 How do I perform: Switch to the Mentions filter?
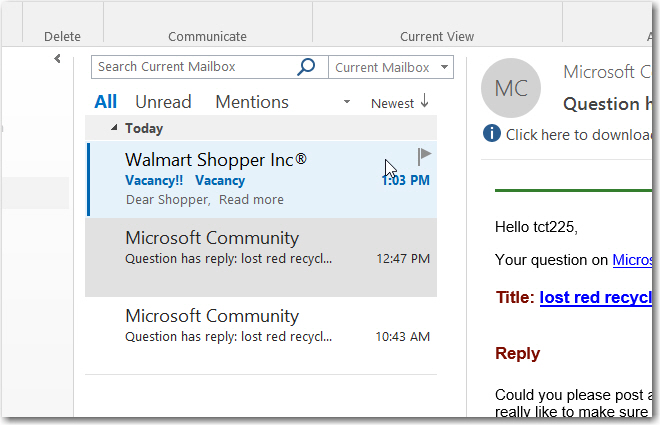(252, 102)
